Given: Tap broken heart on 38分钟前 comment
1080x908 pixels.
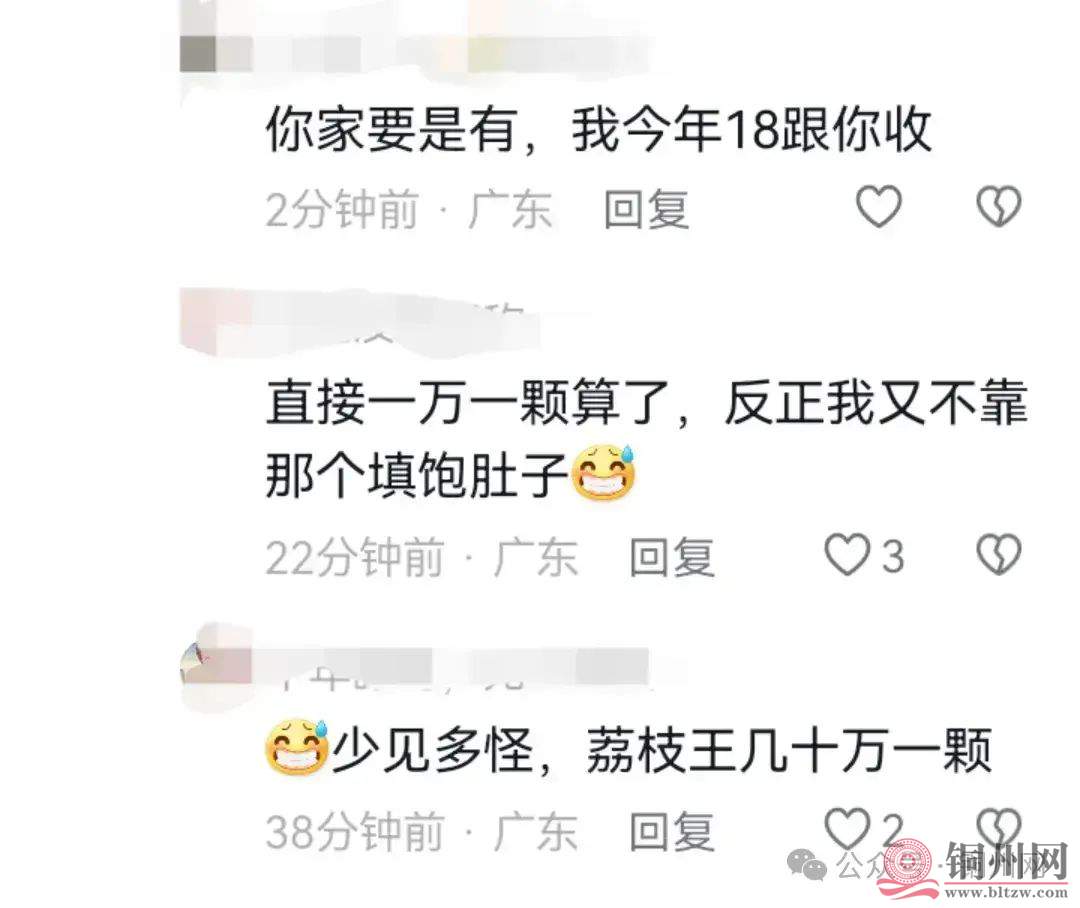Looking at the screenshot, I should coord(999,828).
